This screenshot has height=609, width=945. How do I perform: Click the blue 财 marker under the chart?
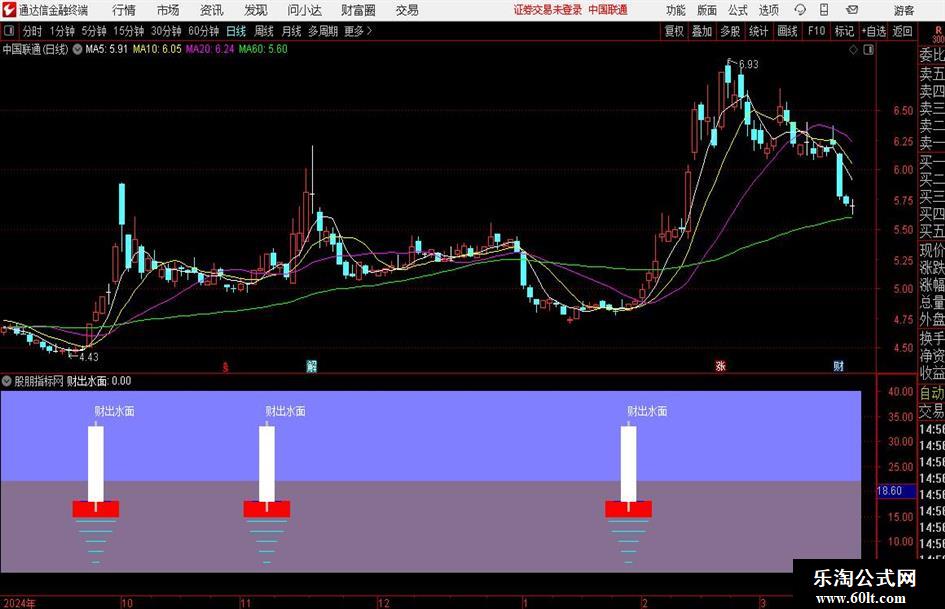(838, 366)
